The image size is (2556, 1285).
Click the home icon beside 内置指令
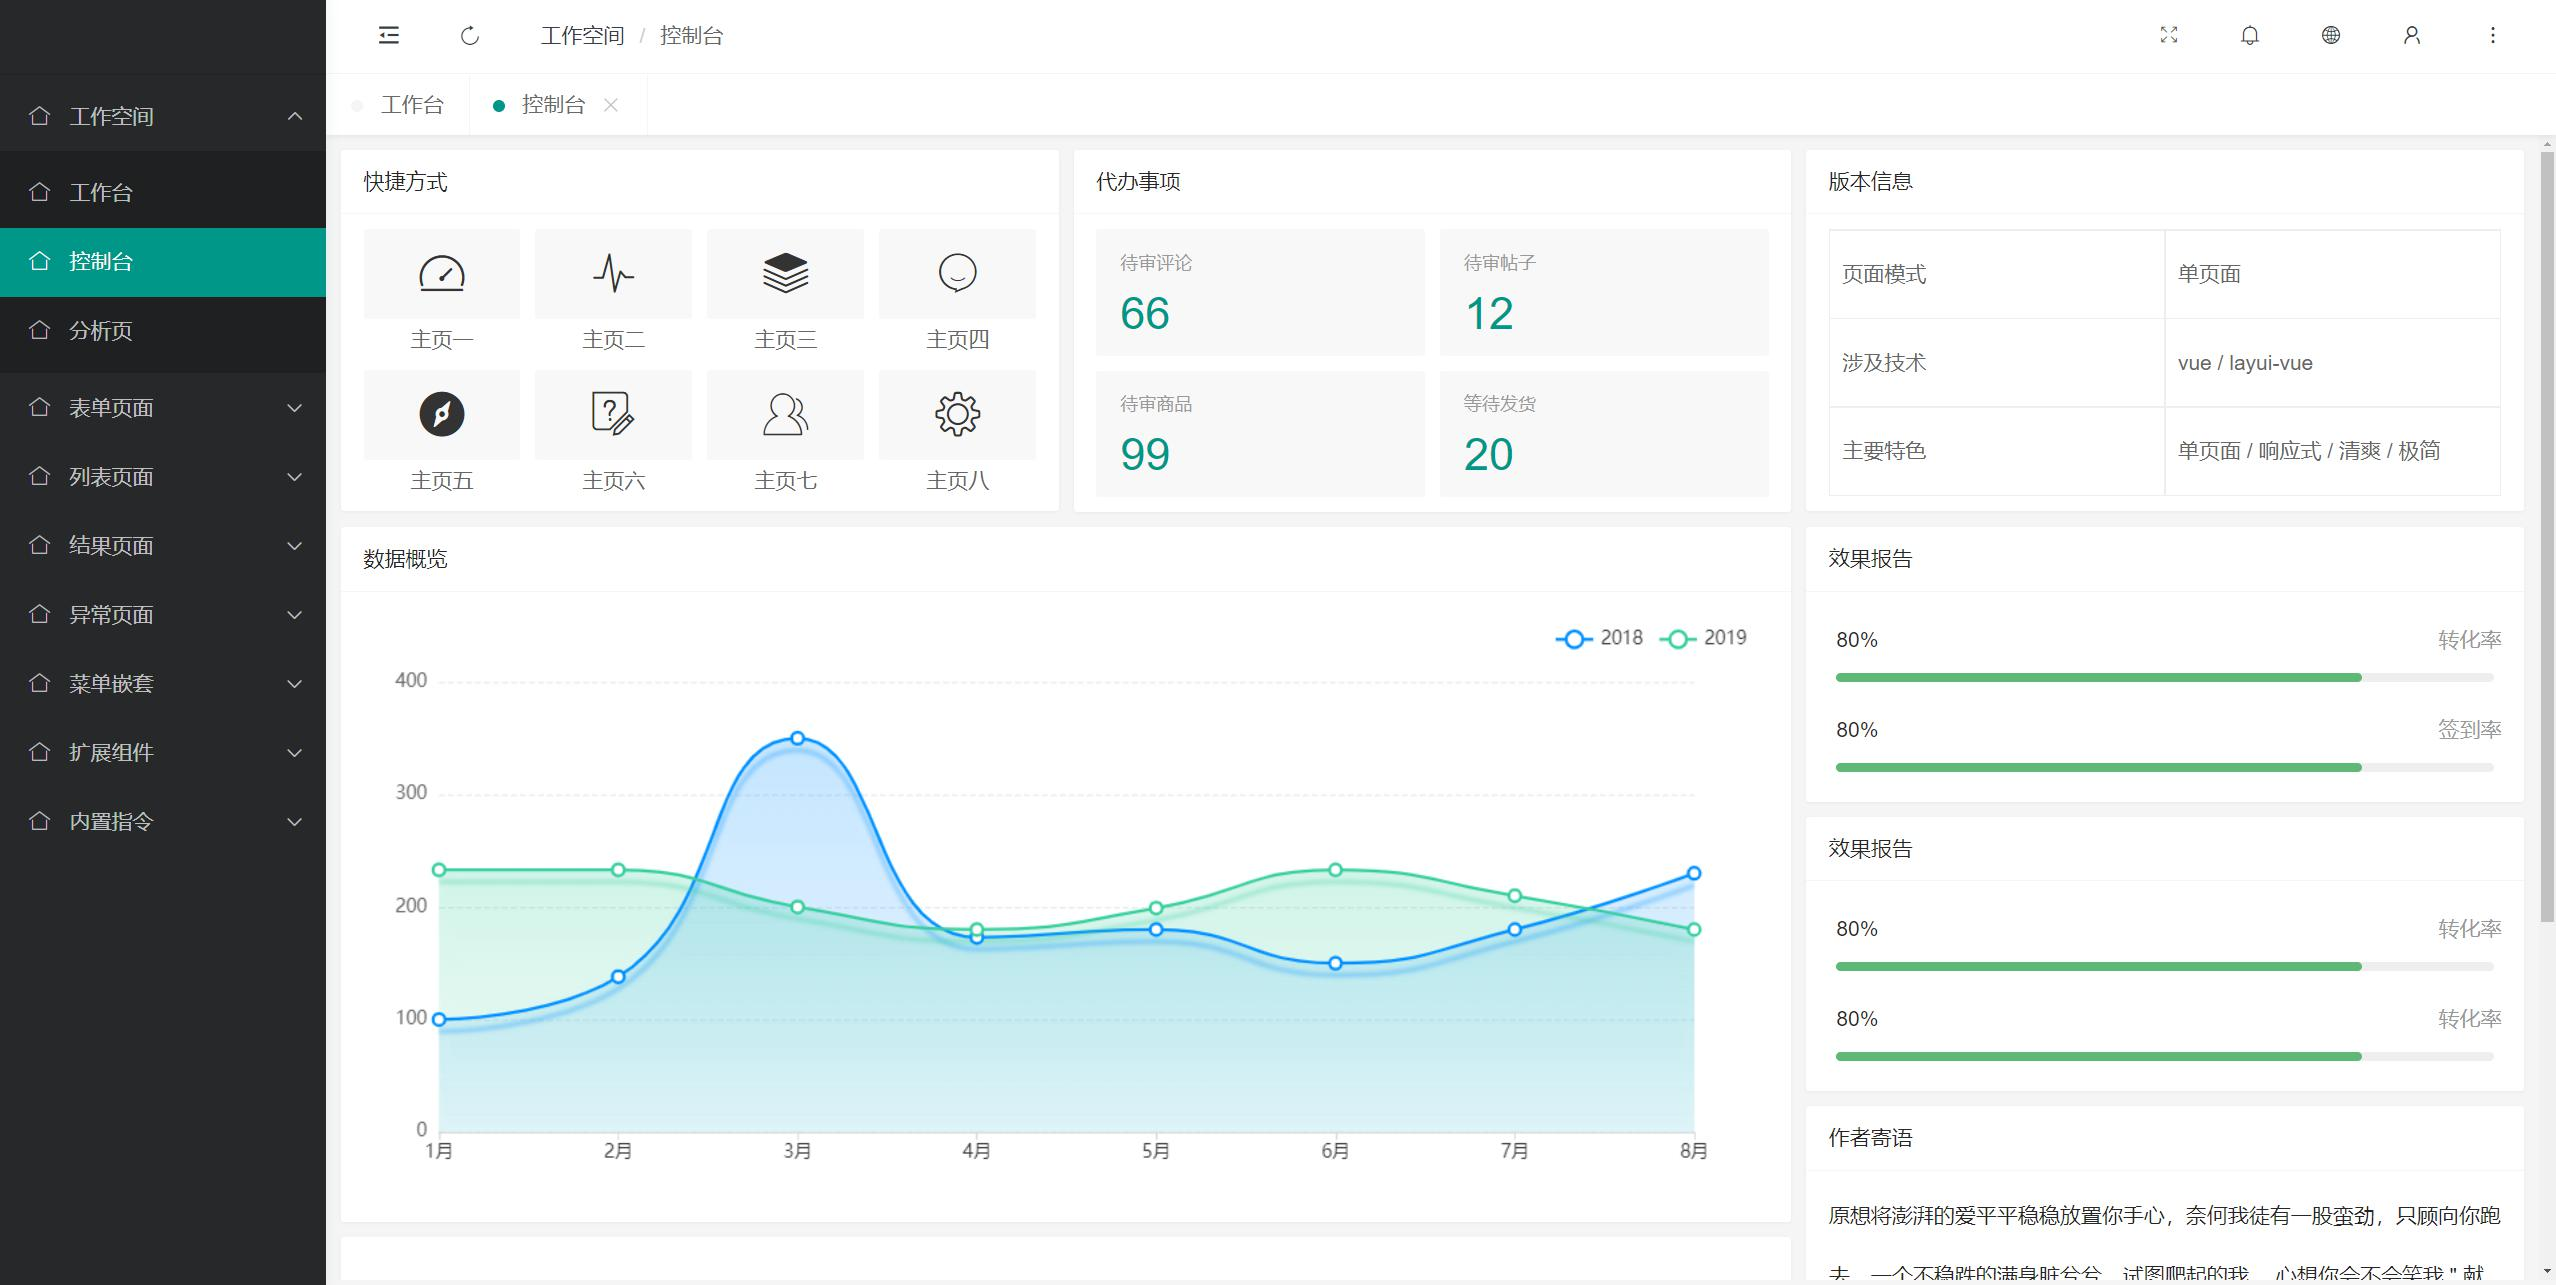tap(39, 821)
